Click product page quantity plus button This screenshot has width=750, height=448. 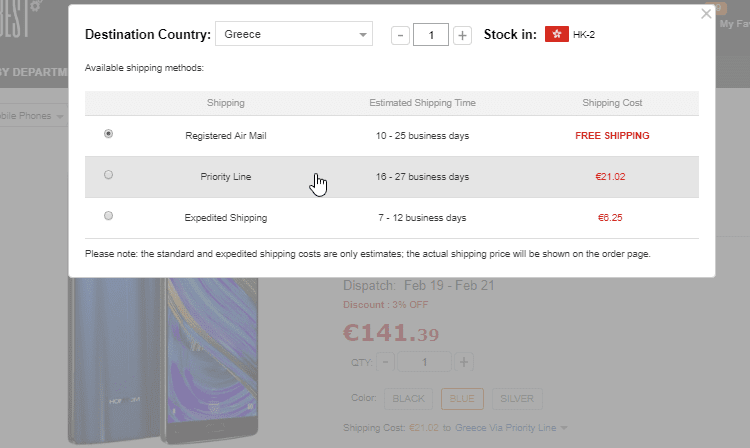click(x=465, y=362)
